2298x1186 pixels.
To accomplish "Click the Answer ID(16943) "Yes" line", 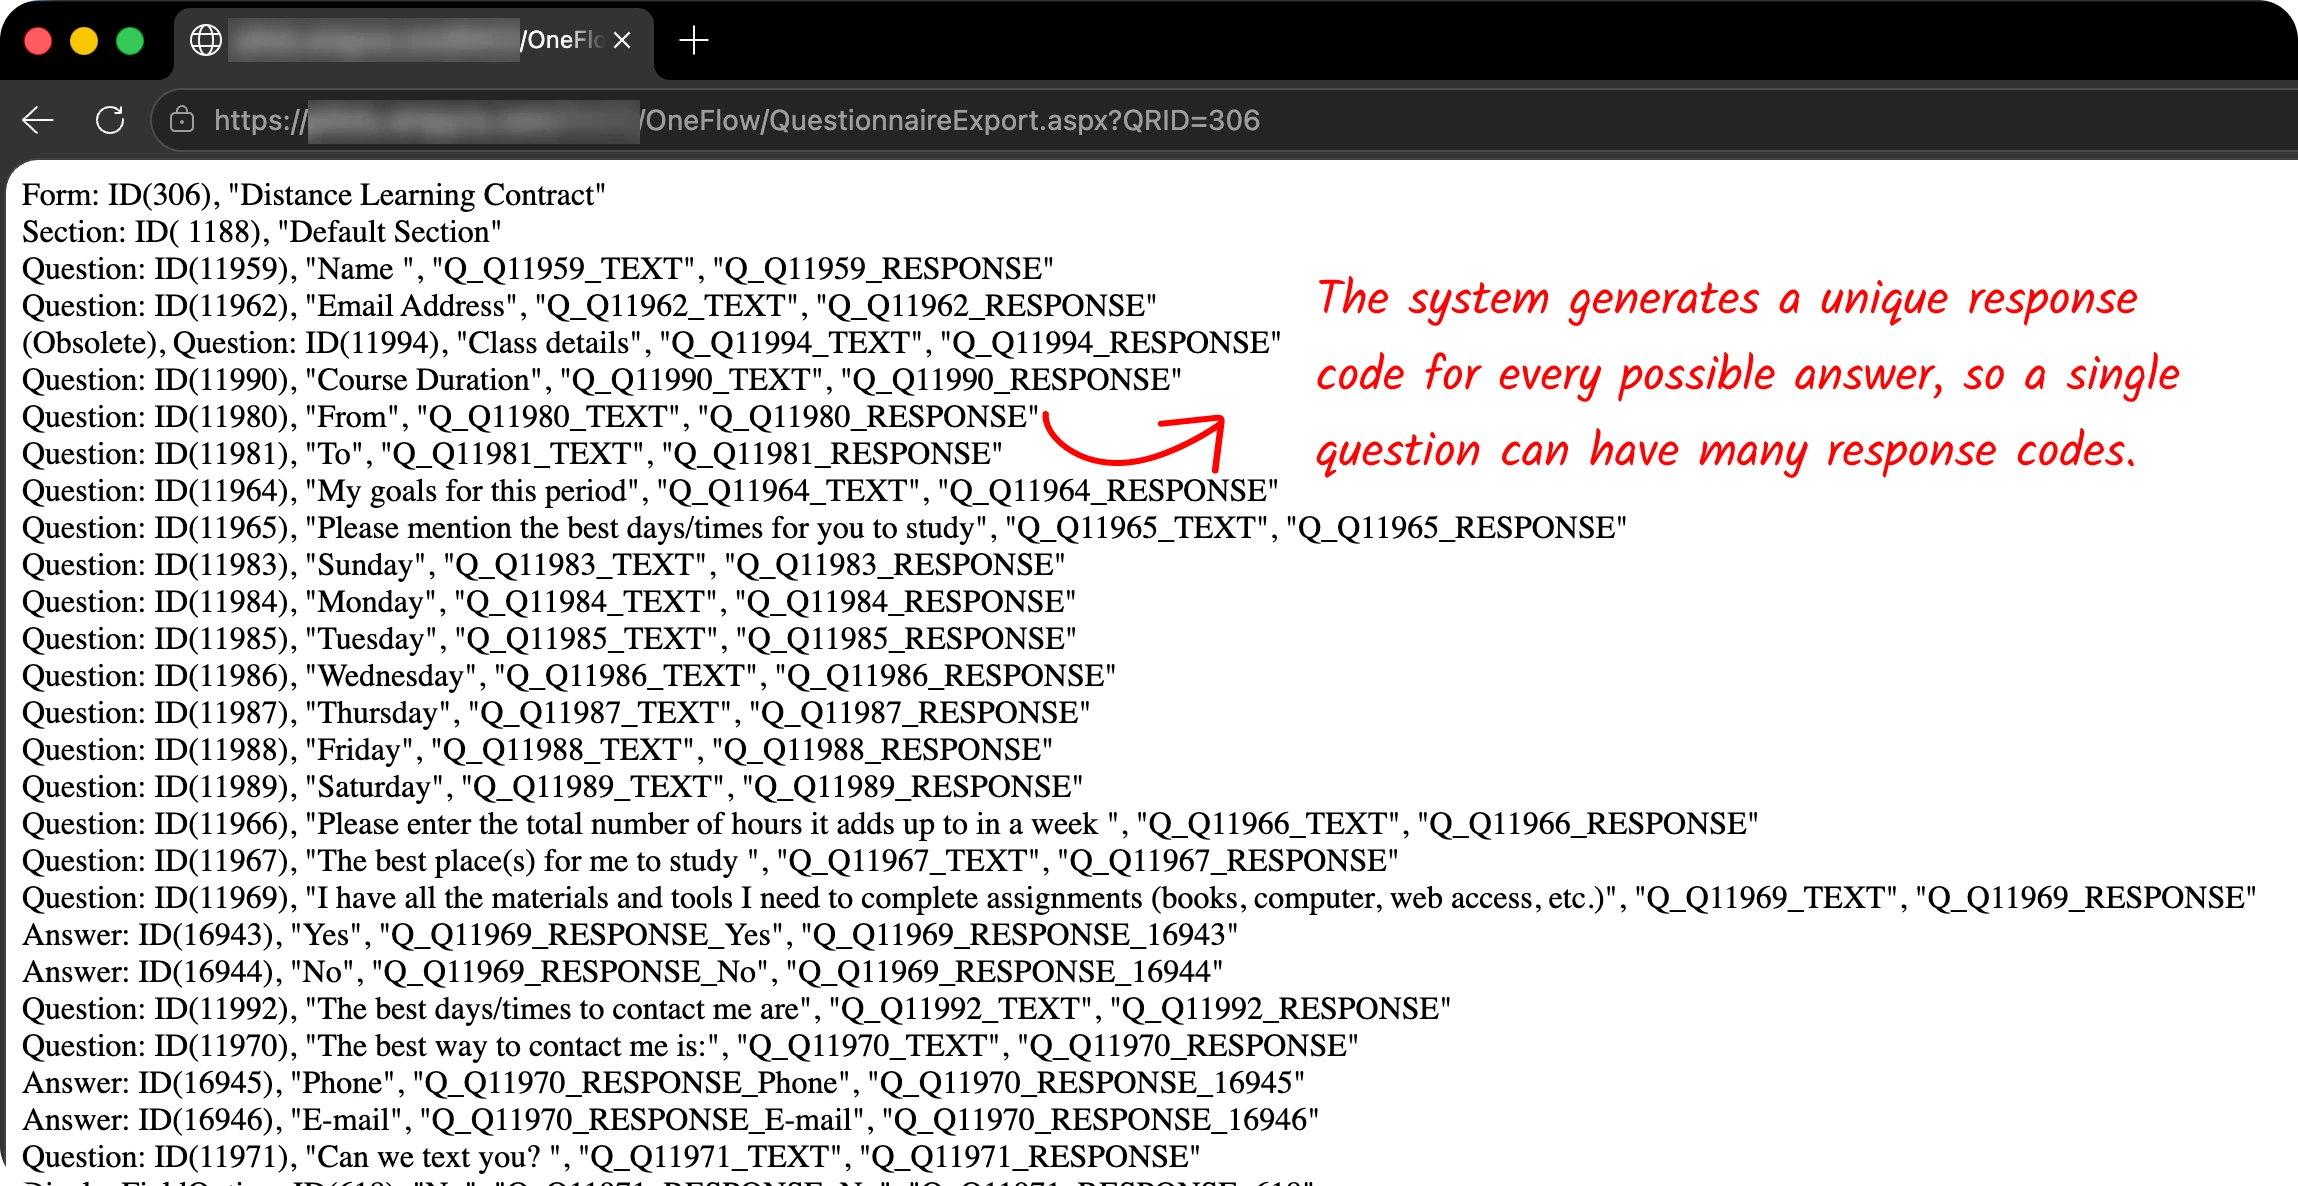I will pyautogui.click(x=630, y=934).
